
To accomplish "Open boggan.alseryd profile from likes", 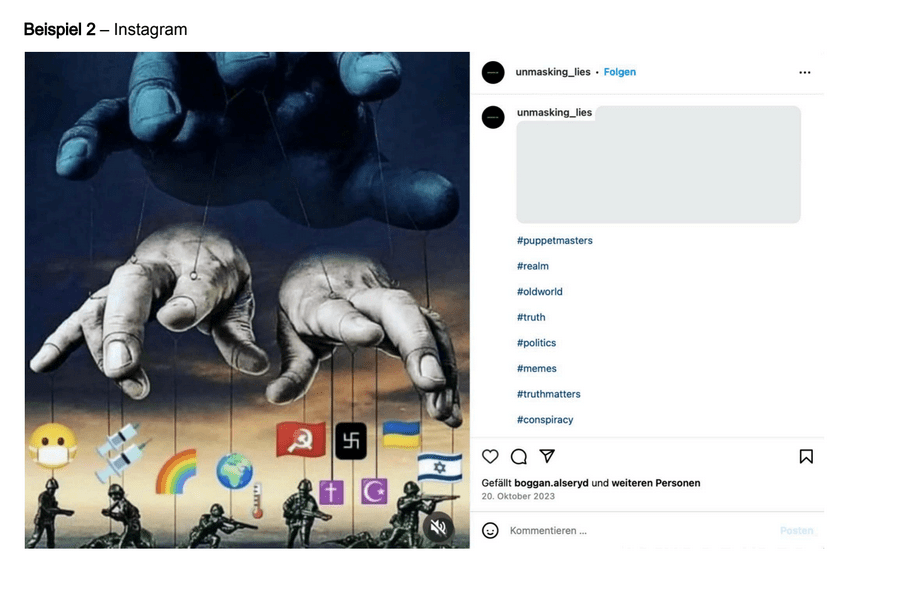I will (551, 483).
